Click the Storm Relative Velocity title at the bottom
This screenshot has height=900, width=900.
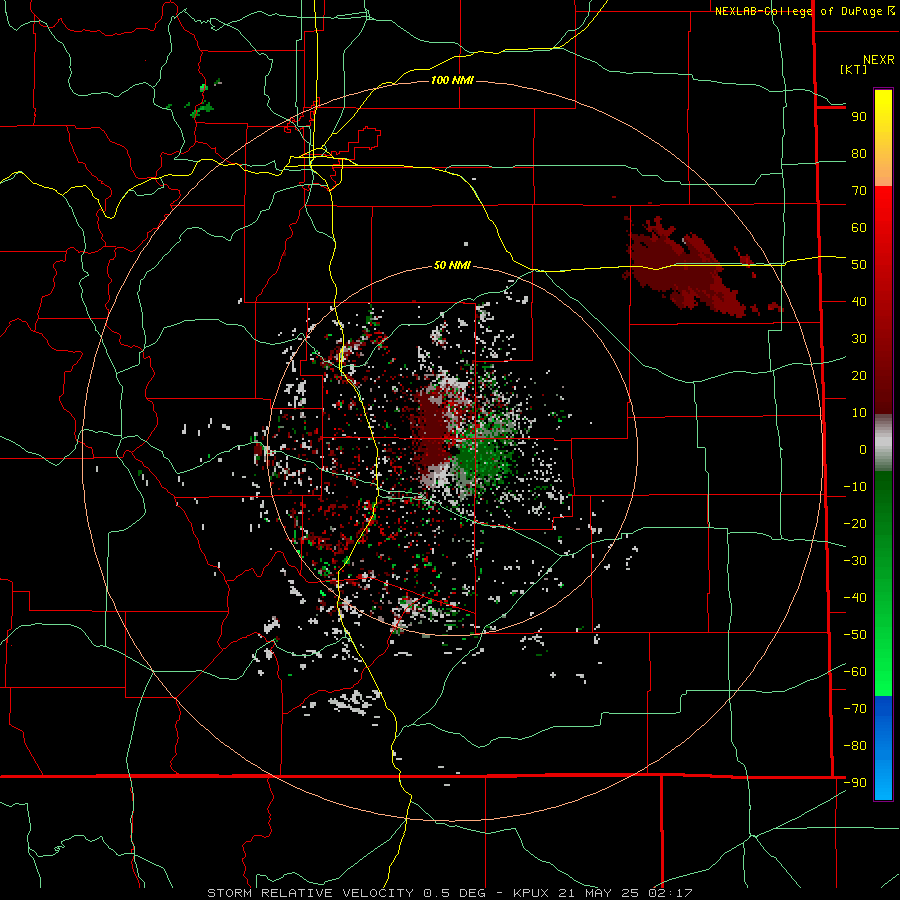pos(450,893)
